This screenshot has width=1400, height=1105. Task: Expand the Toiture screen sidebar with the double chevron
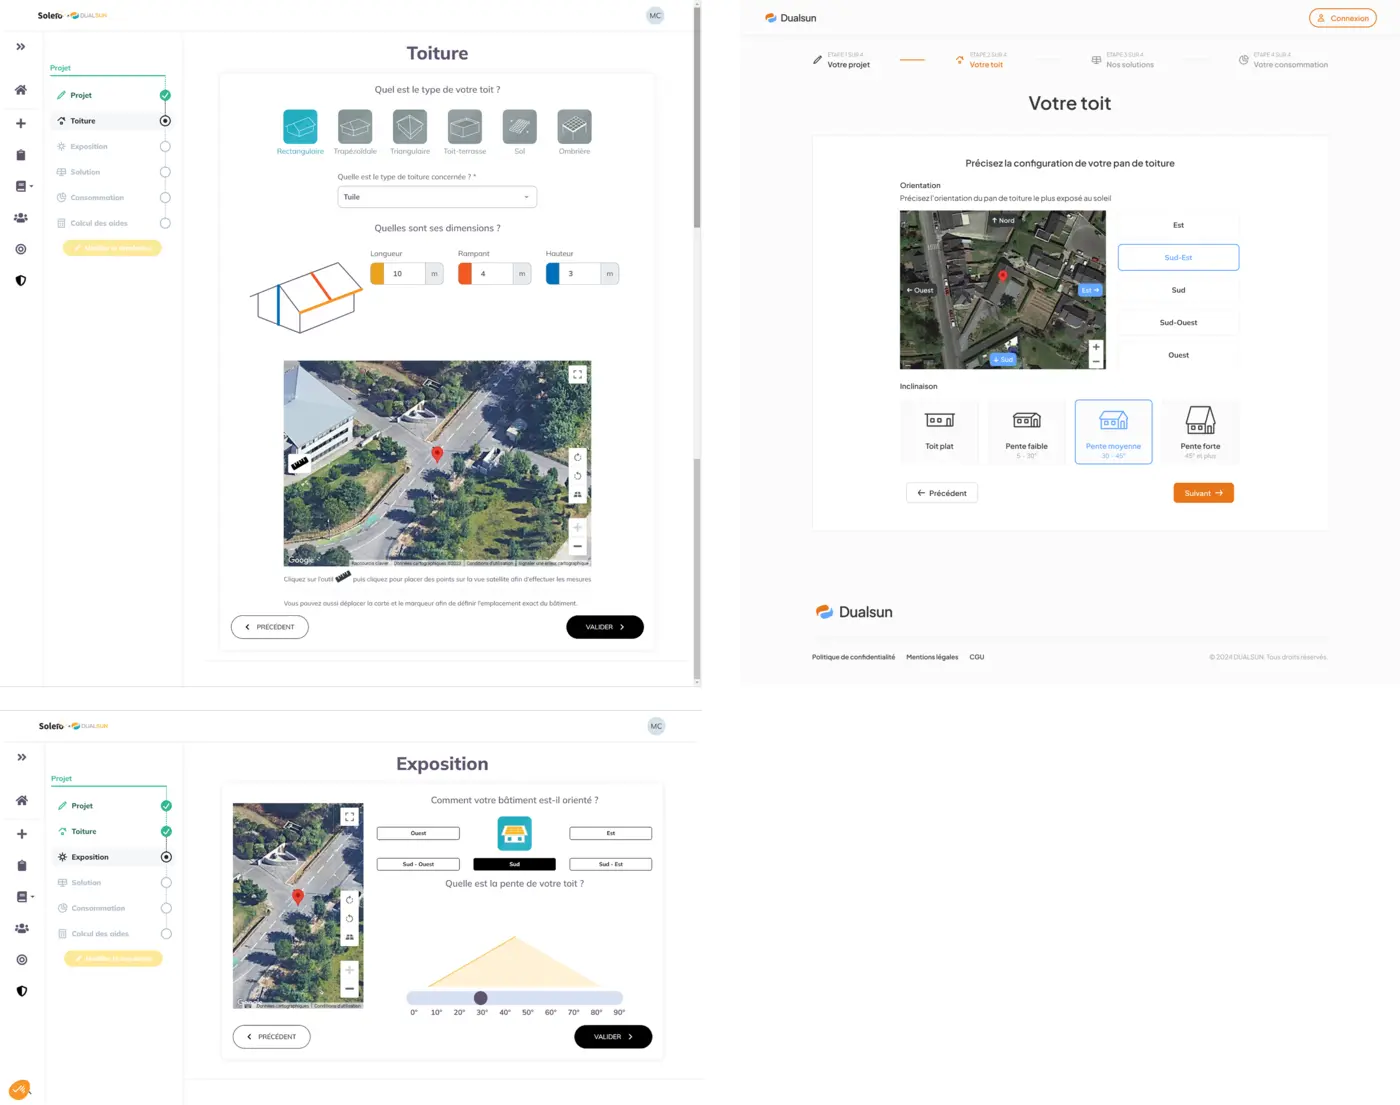pyautogui.click(x=21, y=47)
